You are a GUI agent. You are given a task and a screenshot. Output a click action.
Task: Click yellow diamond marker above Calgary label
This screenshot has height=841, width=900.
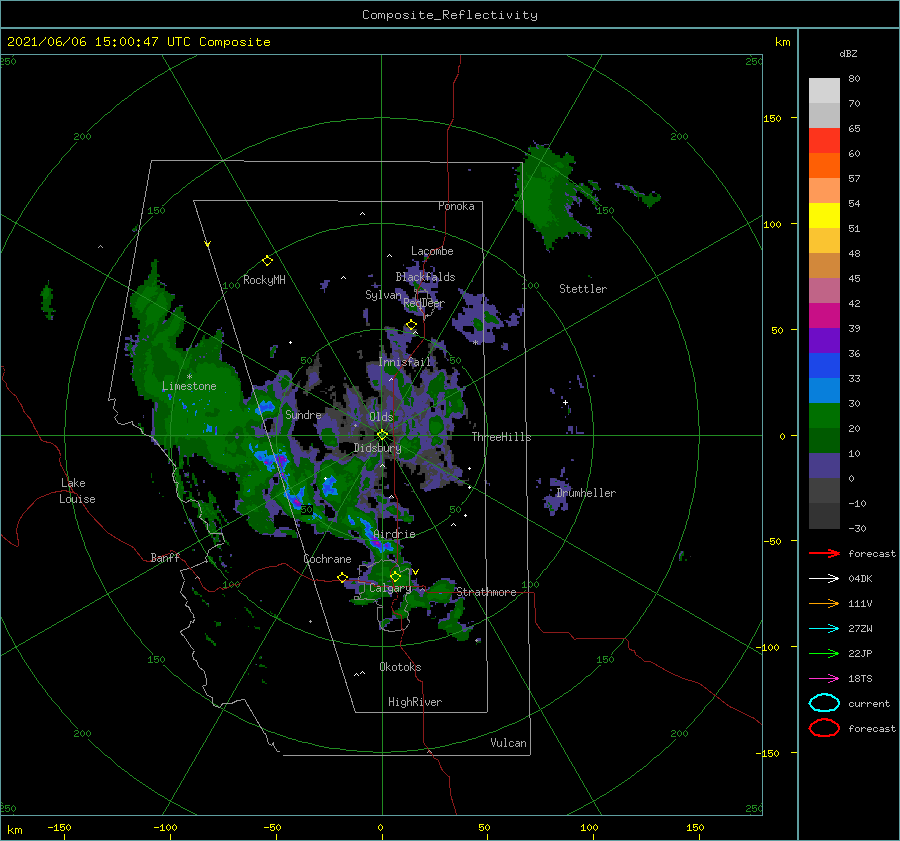395,576
